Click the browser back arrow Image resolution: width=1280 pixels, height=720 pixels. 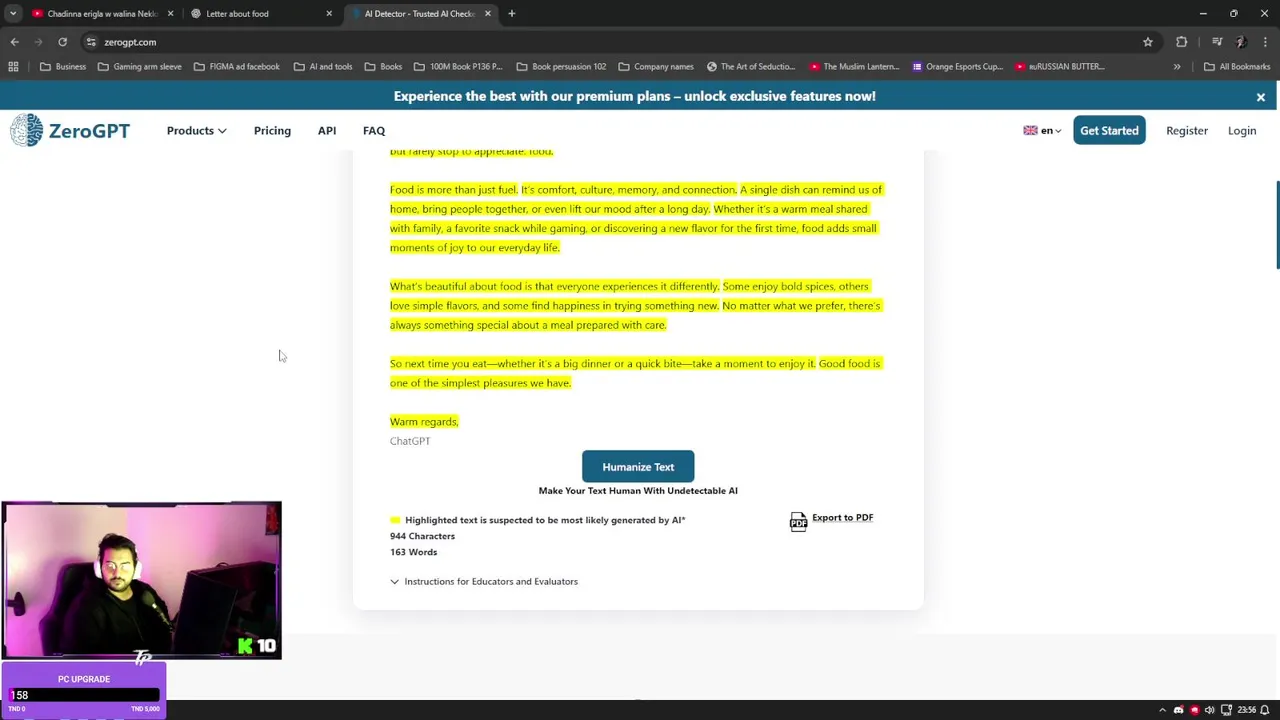coord(14,42)
